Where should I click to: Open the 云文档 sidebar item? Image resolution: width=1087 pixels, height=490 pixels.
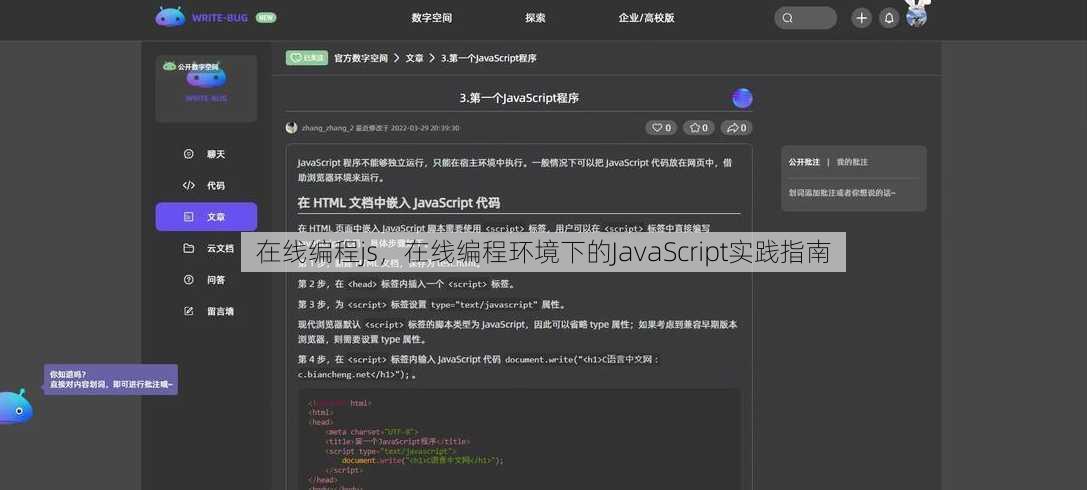coord(206,248)
